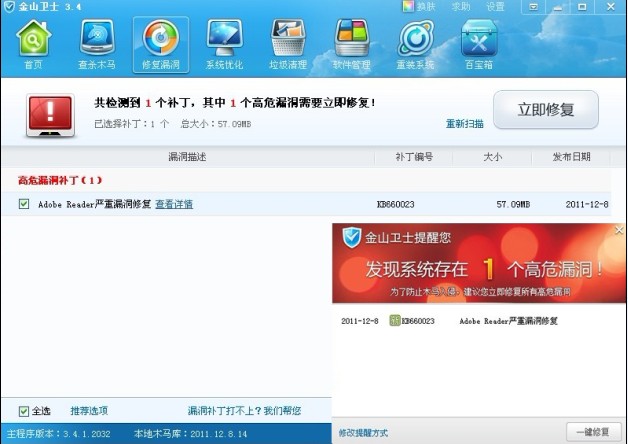628x444 pixels.
Task: Open the 重装系统 reinstall system icon
Action: [416, 42]
